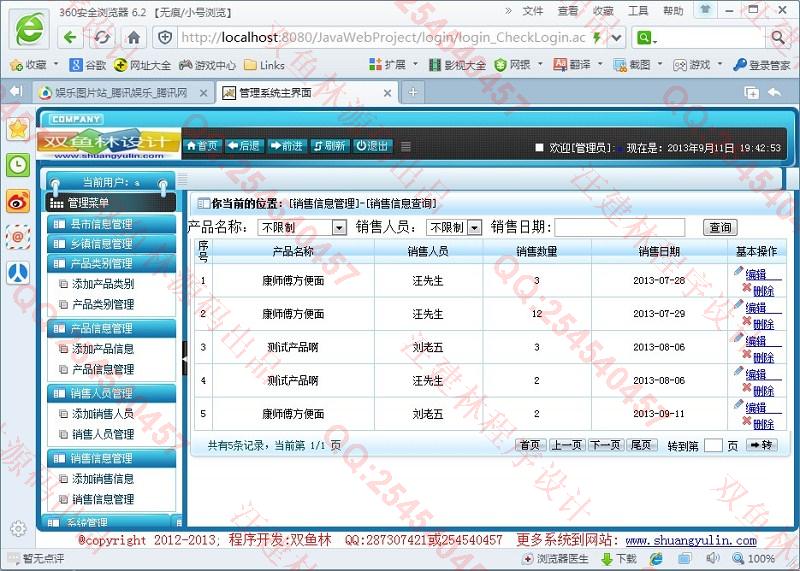Click the 尾页 last page button
Viewport: 800px width, 571px height.
click(641, 445)
